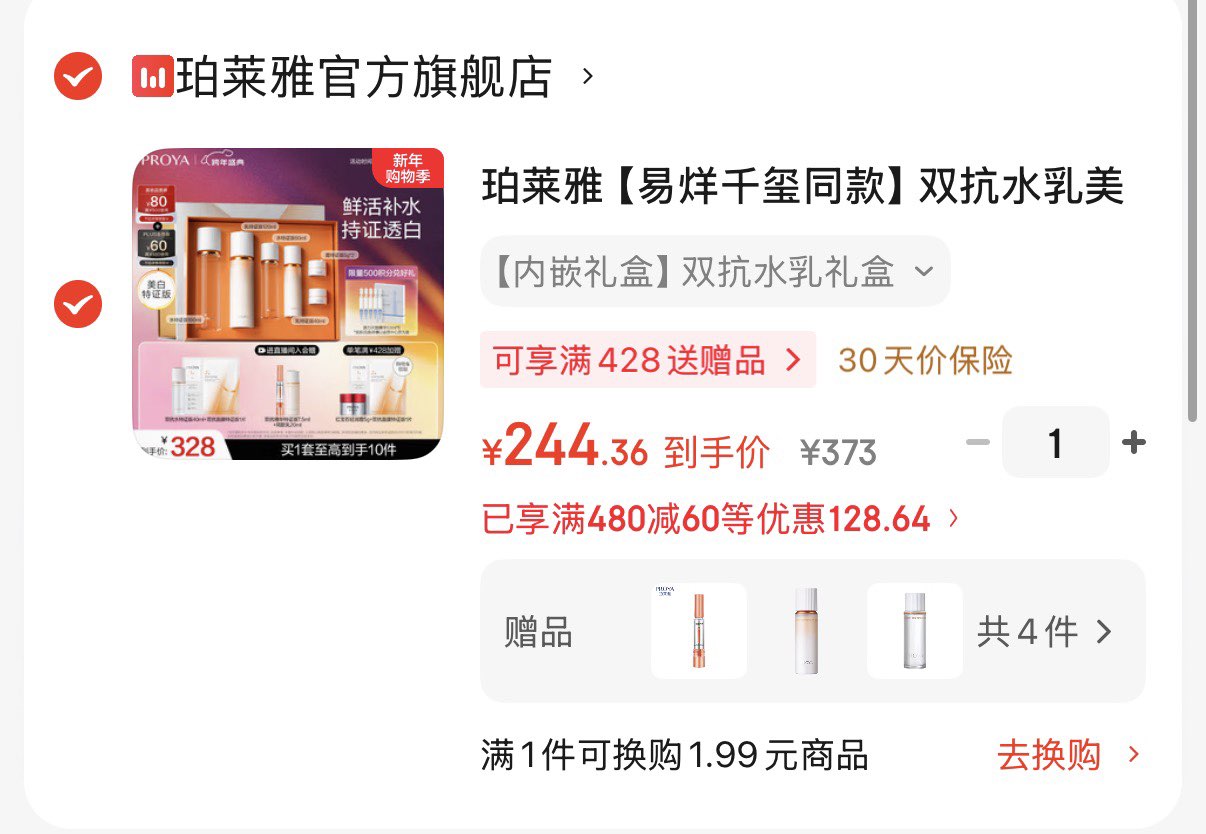Expand the 共4件 gifts list
This screenshot has width=1206, height=834.
(1044, 632)
